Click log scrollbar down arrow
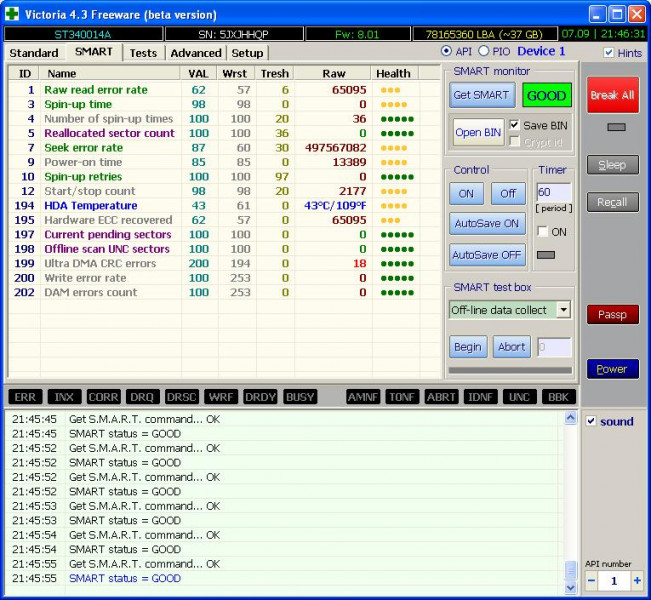The image size is (651, 600). pyautogui.click(x=571, y=588)
